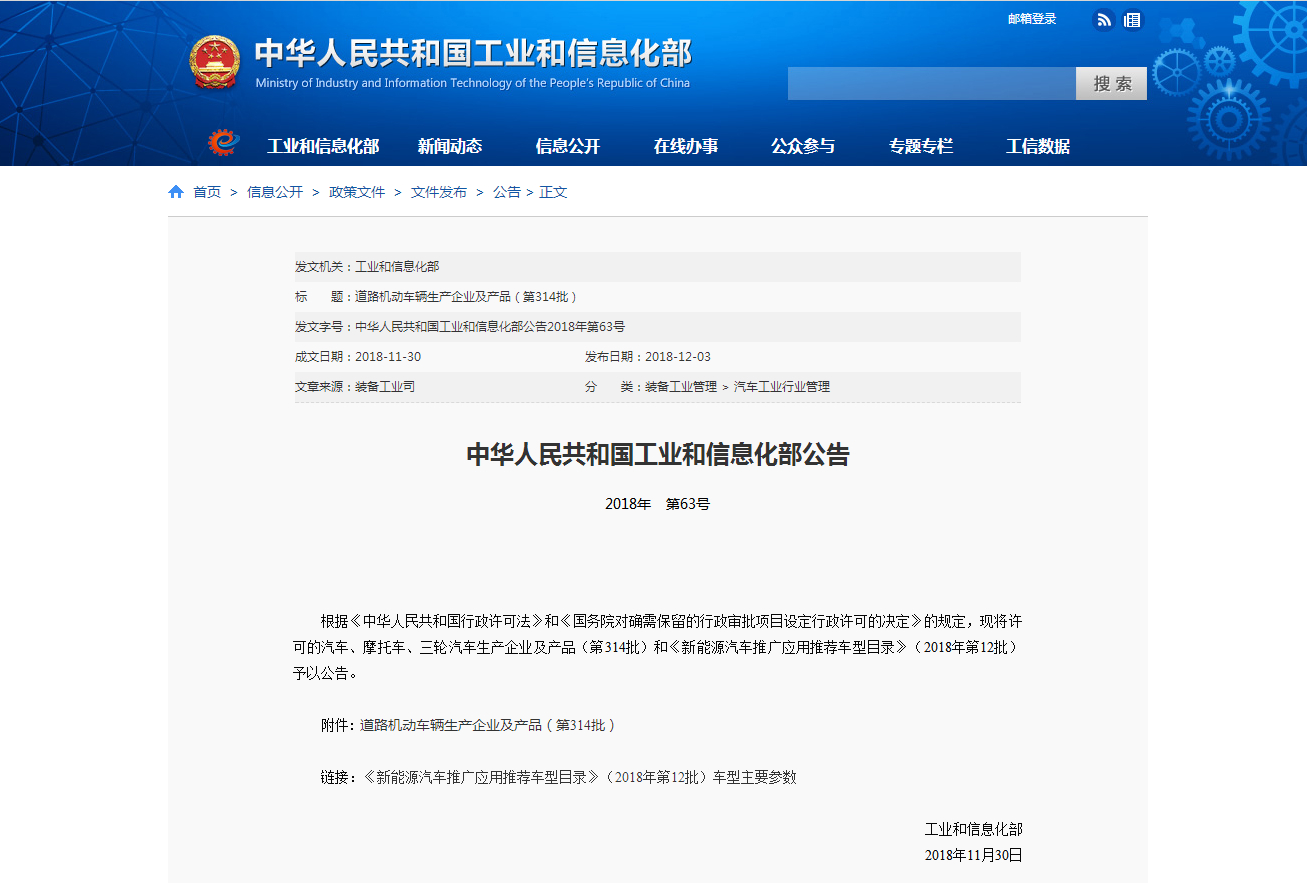Click the home icon in breadcrumb

coord(176,192)
